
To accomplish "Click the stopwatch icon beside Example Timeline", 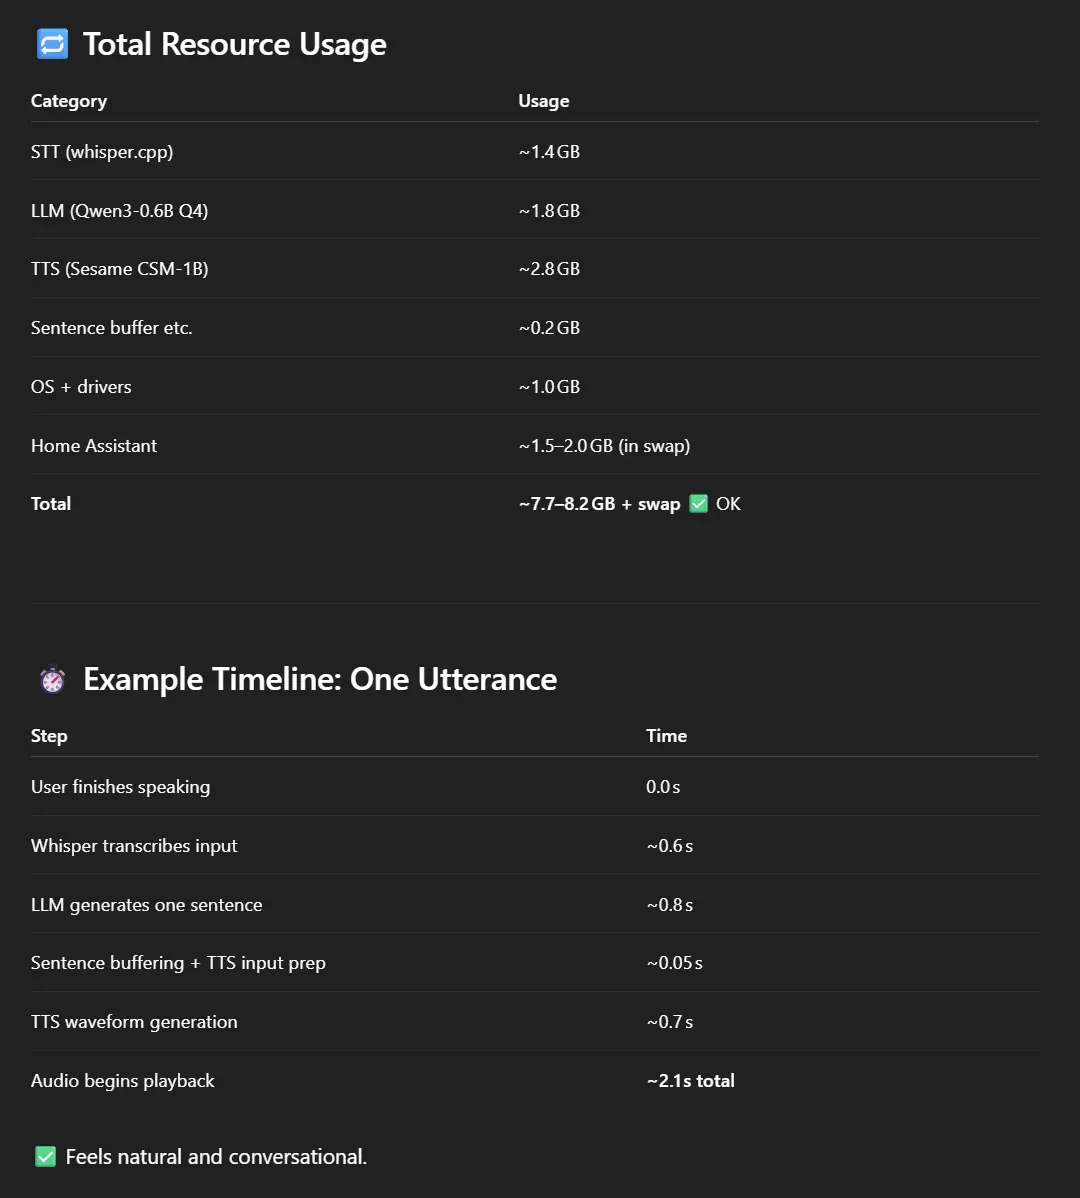I will click(53, 679).
